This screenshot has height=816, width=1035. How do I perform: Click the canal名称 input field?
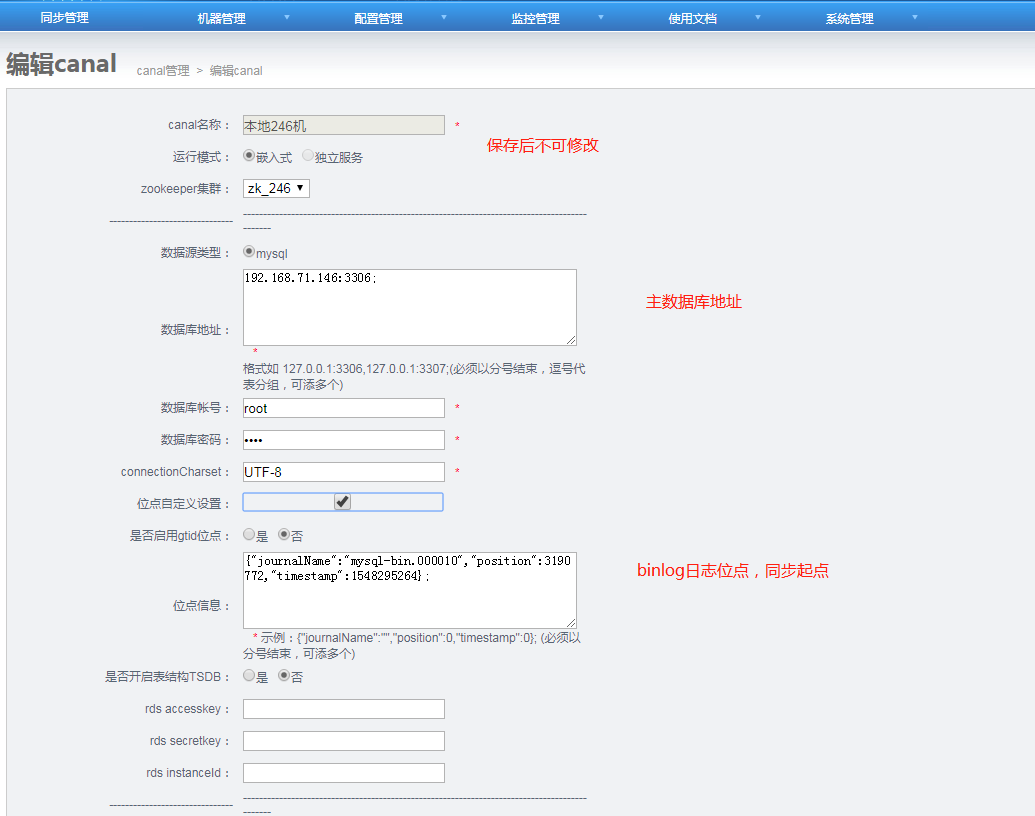[x=343, y=125]
